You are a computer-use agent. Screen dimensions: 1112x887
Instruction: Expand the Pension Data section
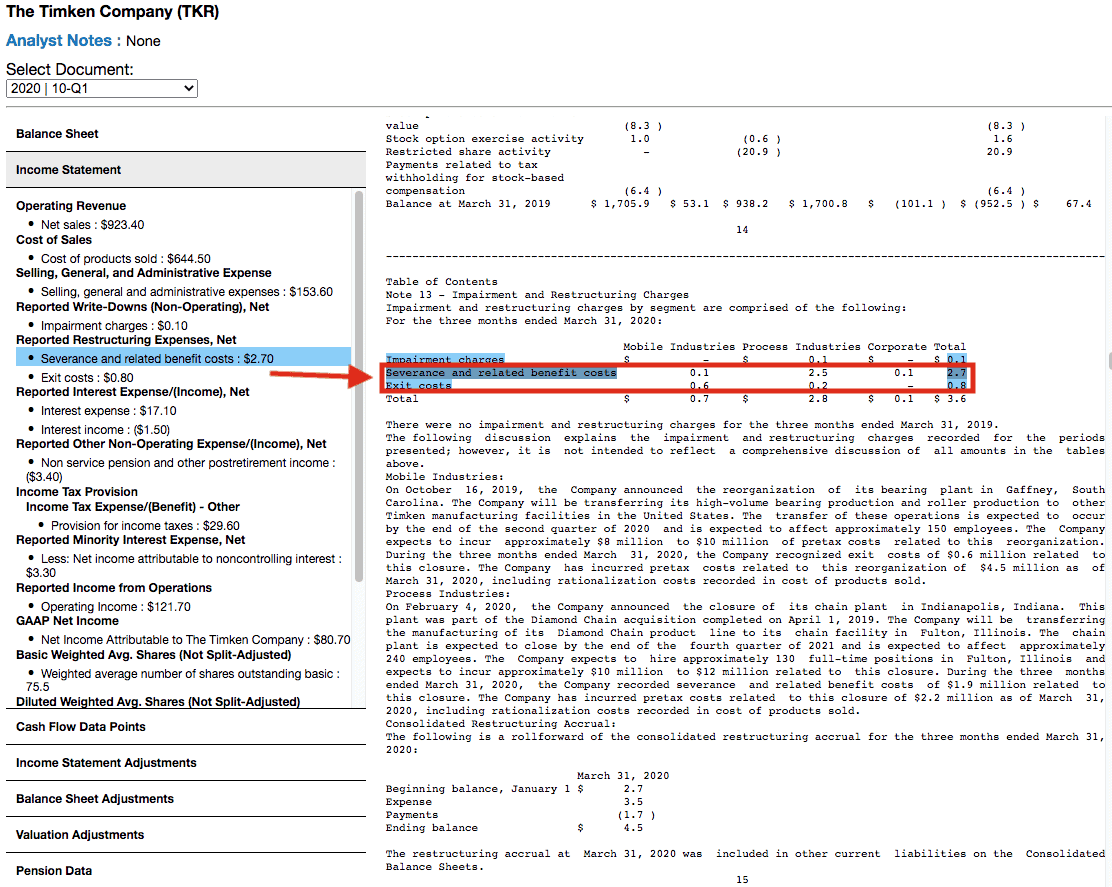[186, 871]
